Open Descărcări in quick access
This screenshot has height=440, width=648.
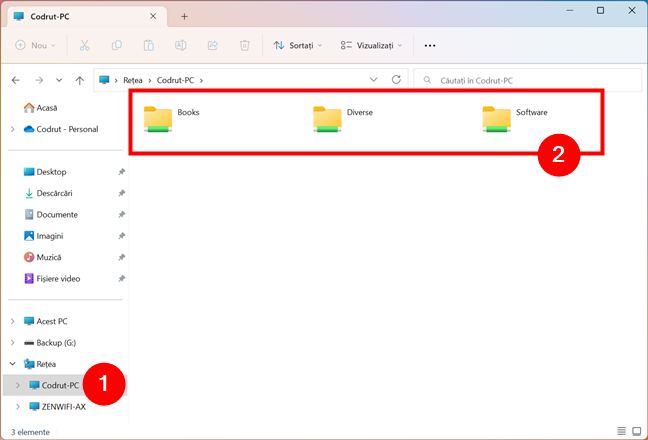point(48,193)
